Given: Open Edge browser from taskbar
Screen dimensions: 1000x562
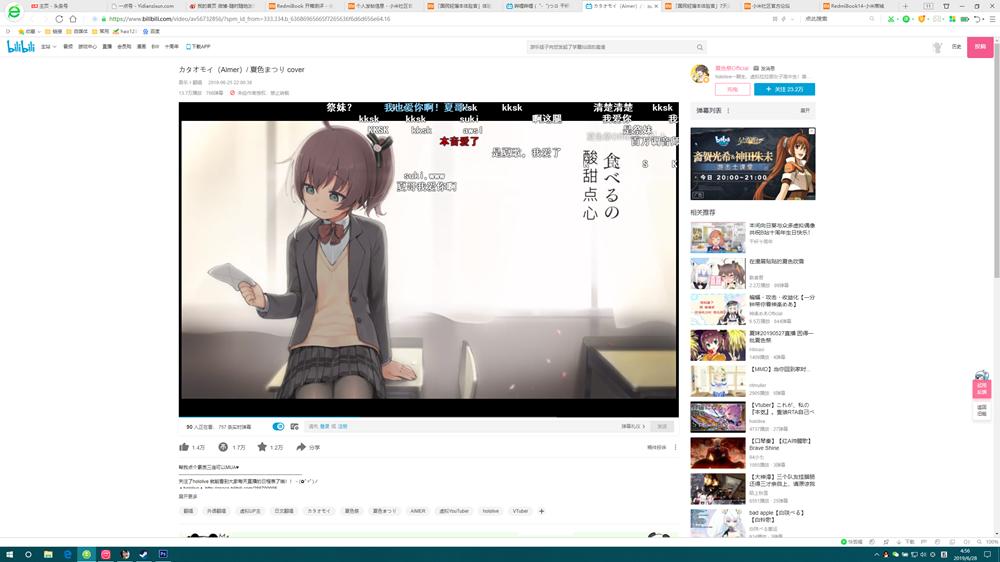Looking at the screenshot, I should point(67,554).
